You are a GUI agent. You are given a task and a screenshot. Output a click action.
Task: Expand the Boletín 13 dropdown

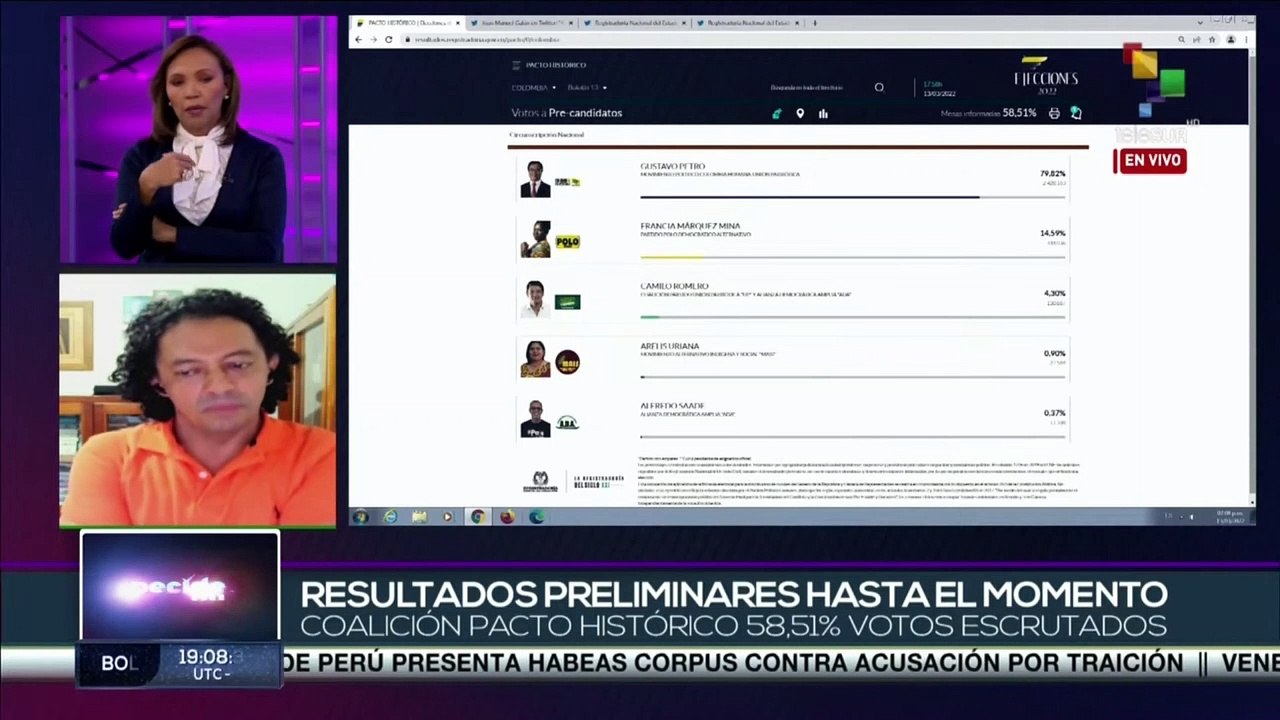(x=588, y=87)
